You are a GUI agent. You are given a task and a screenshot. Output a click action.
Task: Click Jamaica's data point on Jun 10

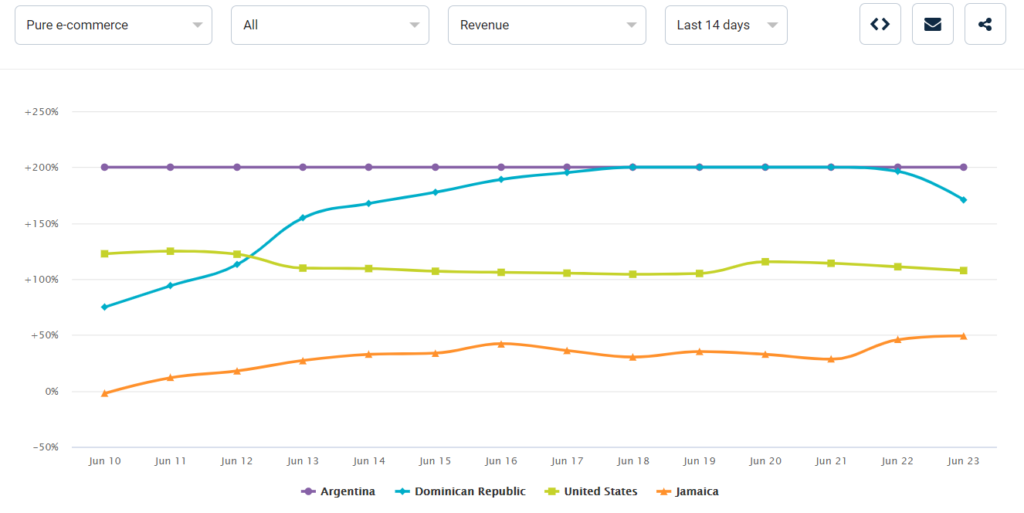click(104, 394)
